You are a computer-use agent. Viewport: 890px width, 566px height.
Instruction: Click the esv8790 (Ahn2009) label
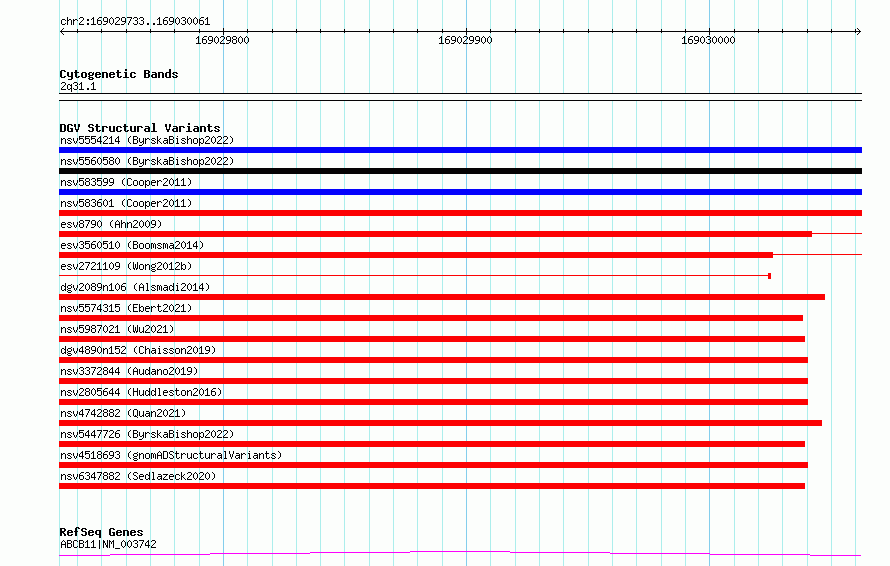111,224
